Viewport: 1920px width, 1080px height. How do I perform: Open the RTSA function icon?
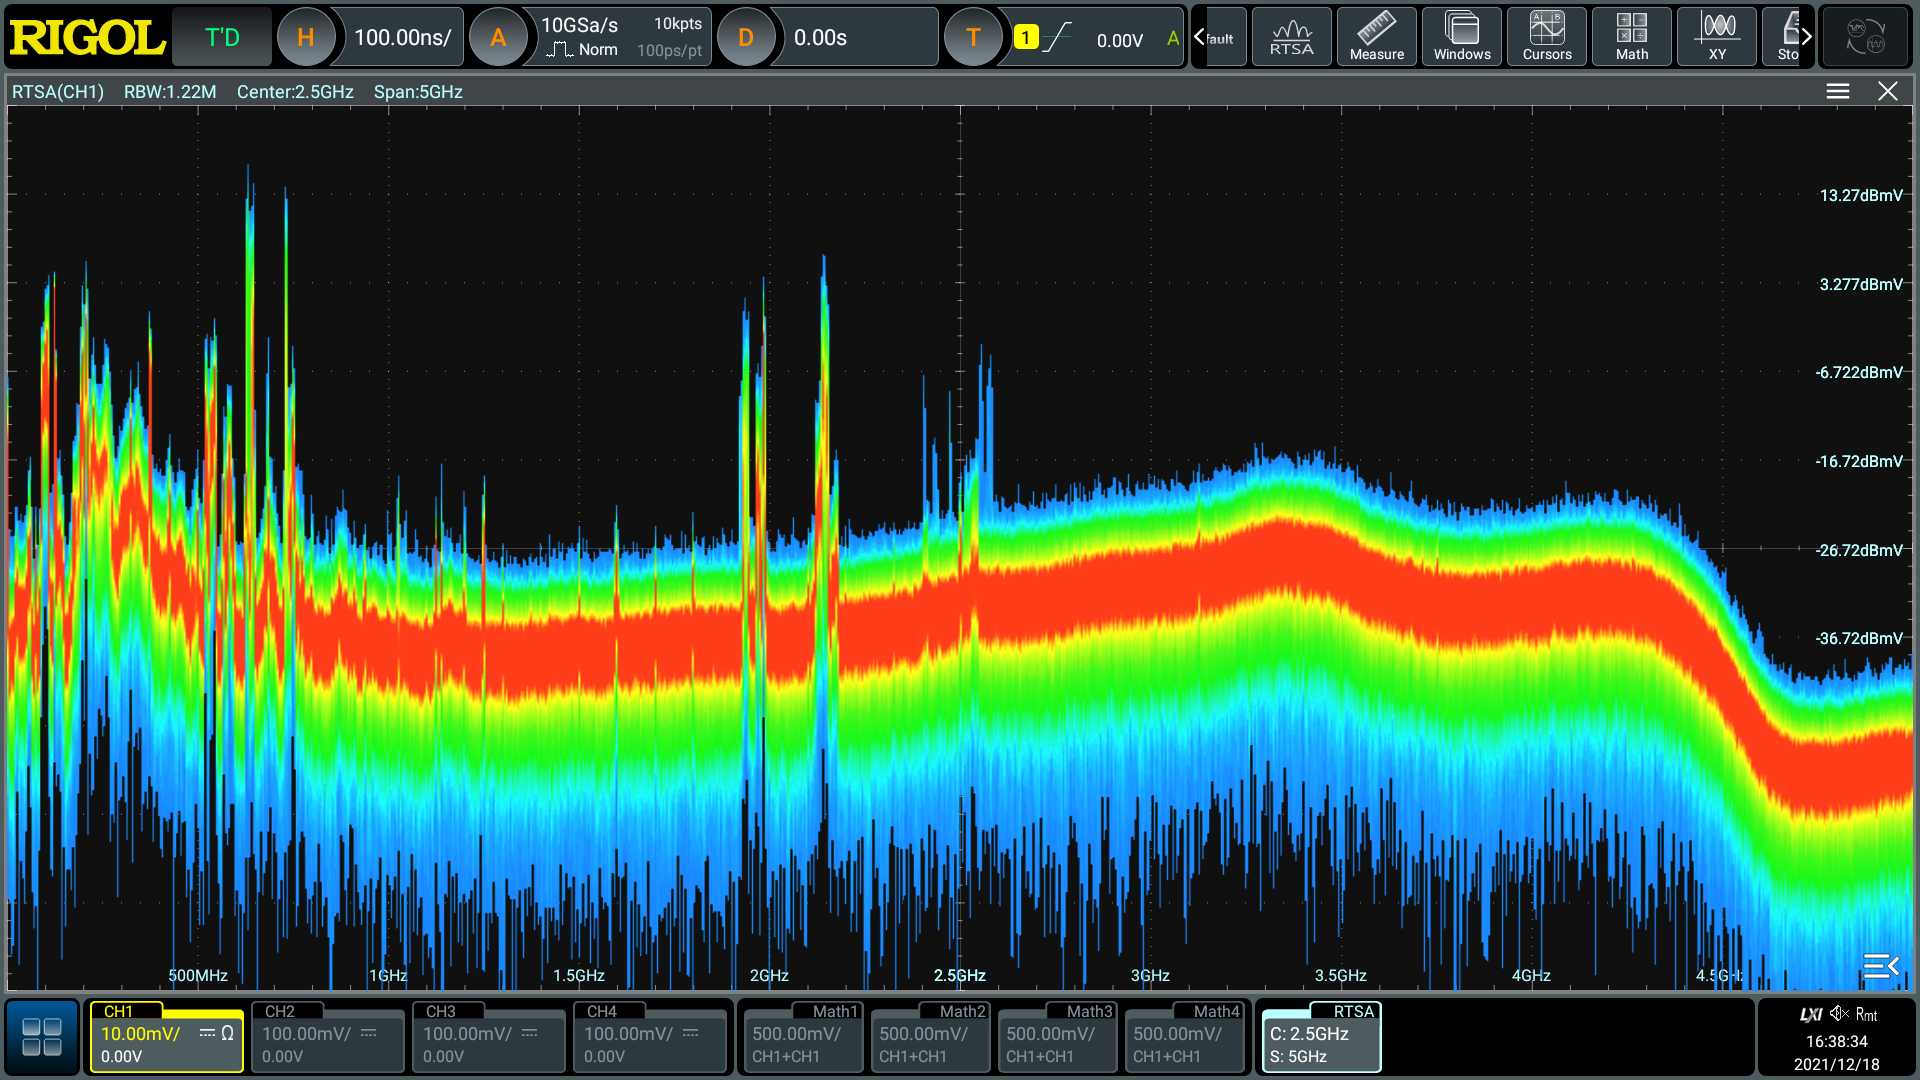[1291, 37]
